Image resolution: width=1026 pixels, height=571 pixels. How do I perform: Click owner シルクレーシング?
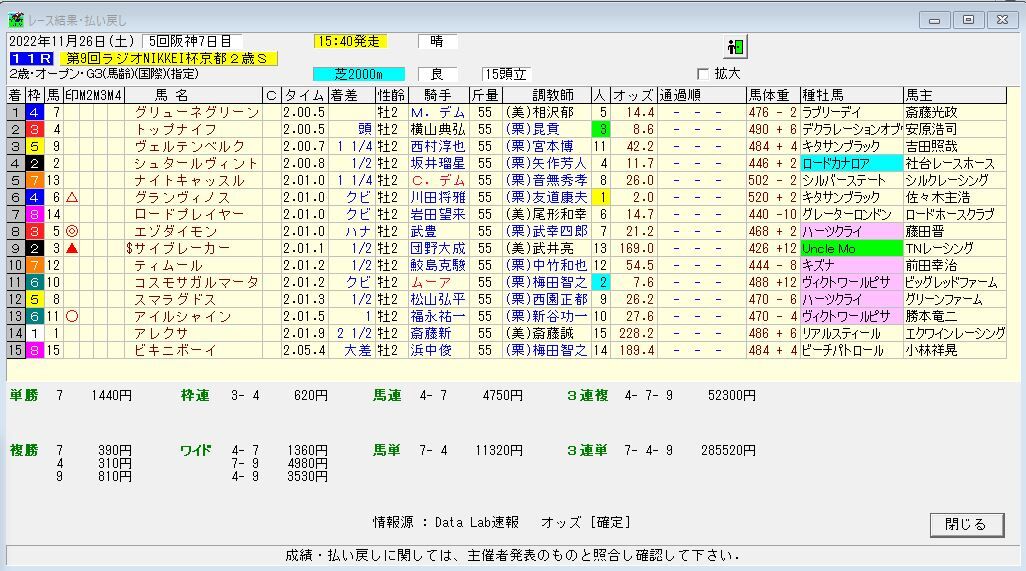click(947, 181)
